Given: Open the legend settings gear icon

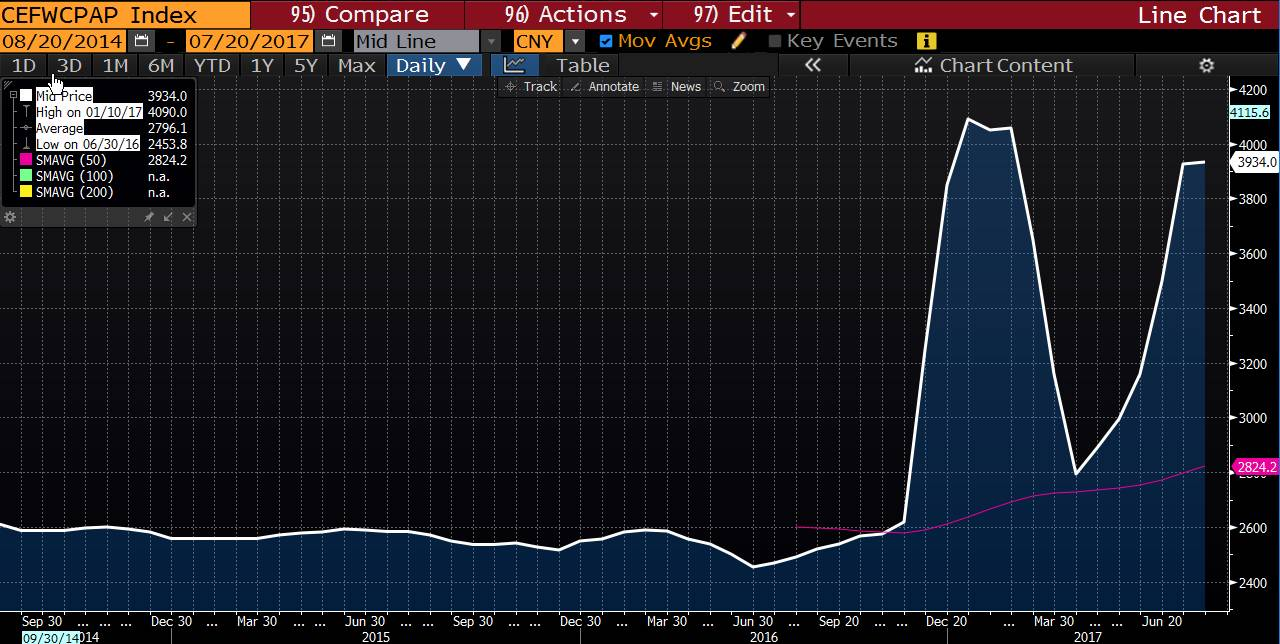Looking at the screenshot, I should pos(10,217).
